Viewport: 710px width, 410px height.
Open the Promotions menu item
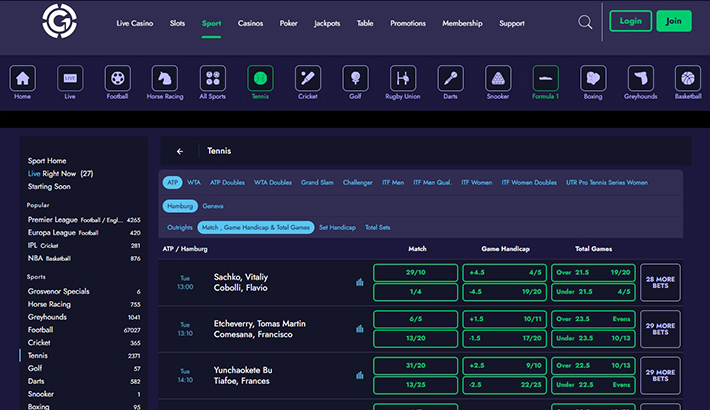408,23
